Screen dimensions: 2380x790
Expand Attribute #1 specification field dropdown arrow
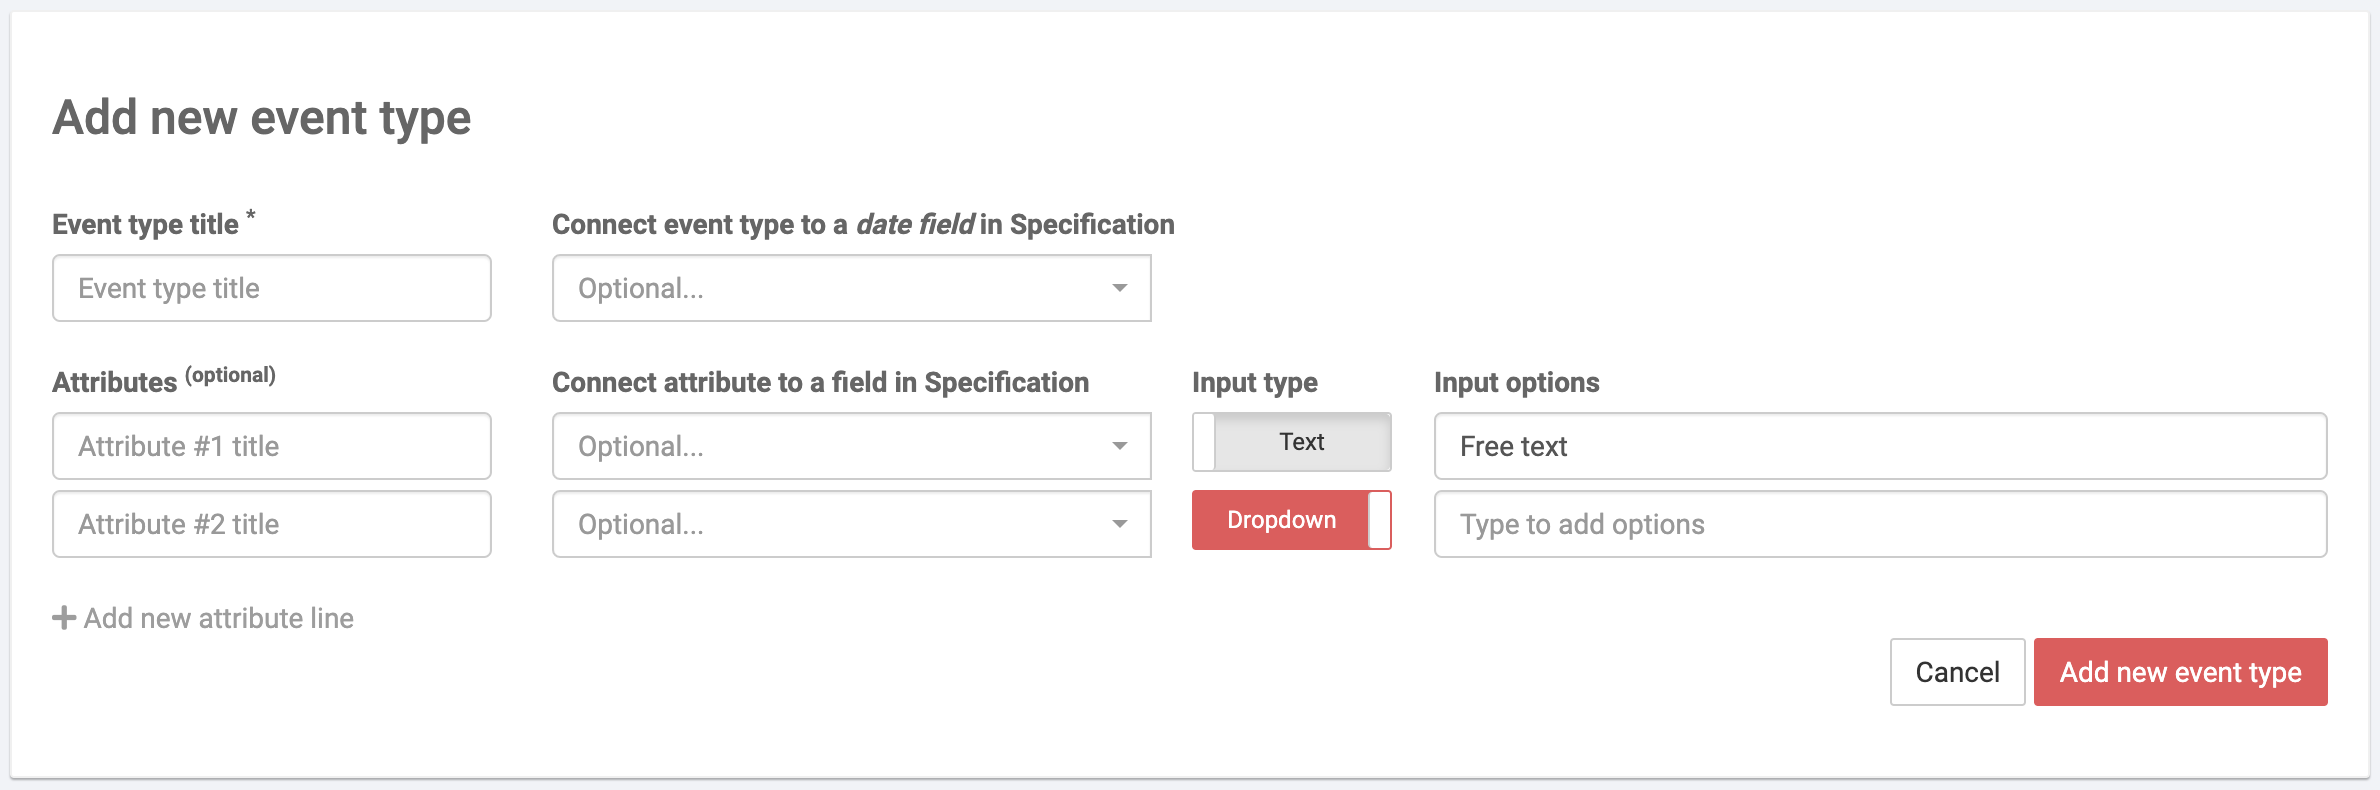(1120, 446)
